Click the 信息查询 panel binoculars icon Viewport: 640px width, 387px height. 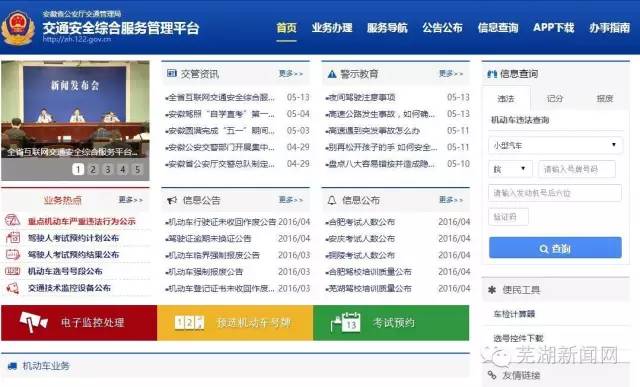click(492, 74)
